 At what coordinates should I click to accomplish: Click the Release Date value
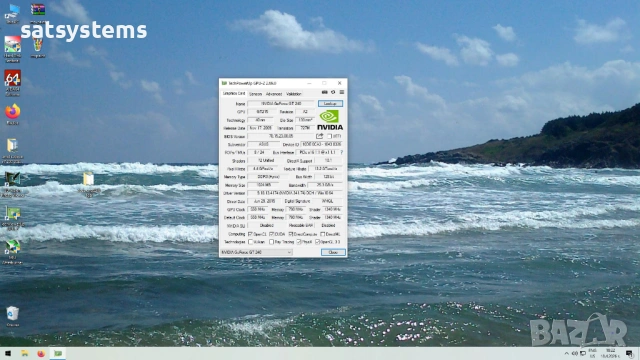point(260,128)
